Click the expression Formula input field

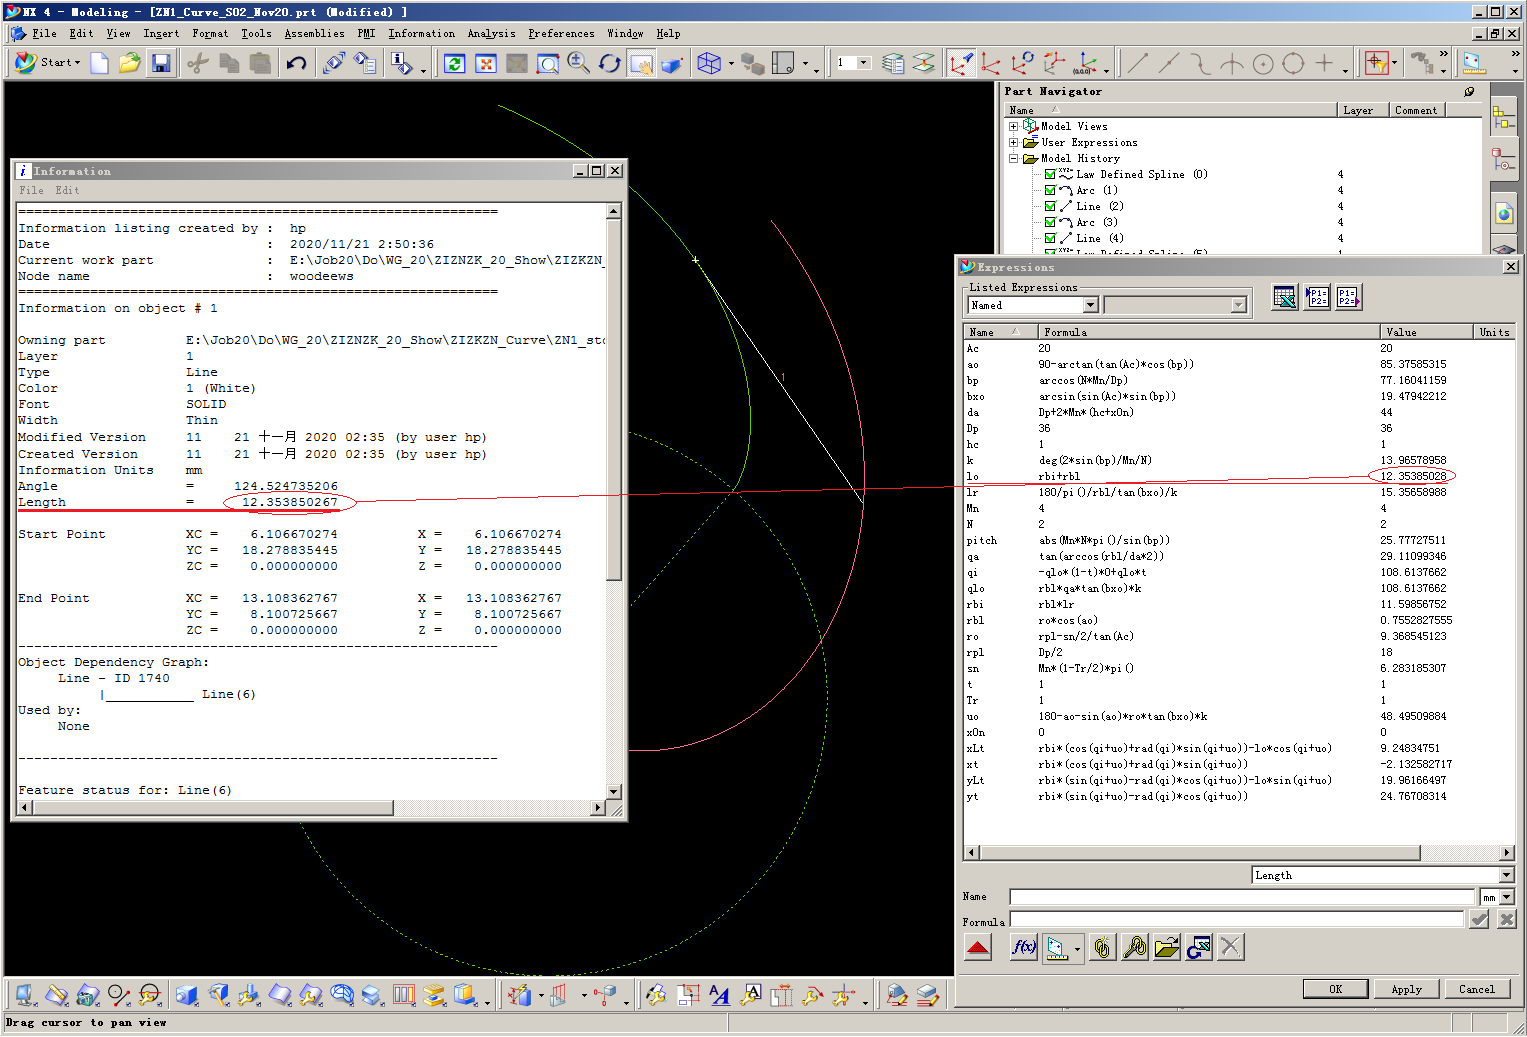click(x=1237, y=919)
